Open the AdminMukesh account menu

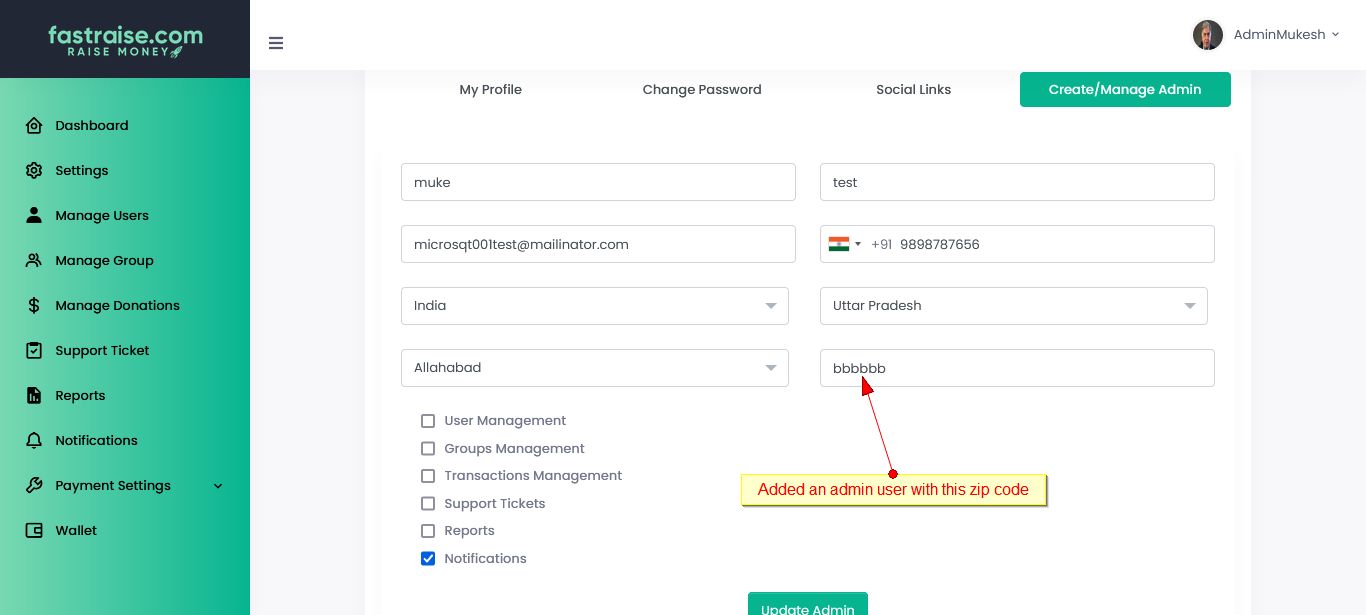pyautogui.click(x=1266, y=35)
